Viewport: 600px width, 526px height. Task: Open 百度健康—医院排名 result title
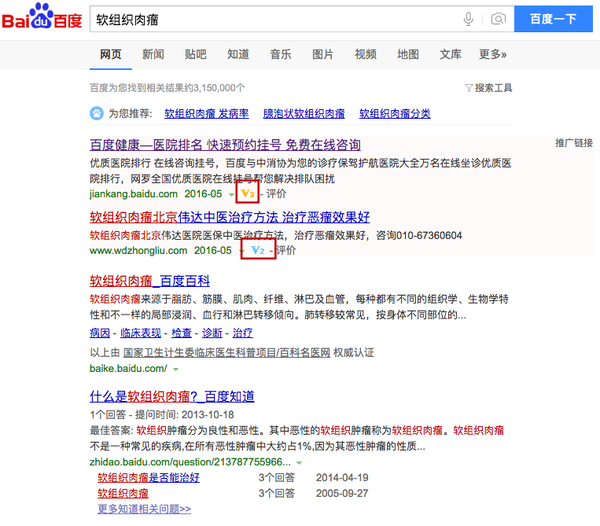[x=225, y=145]
